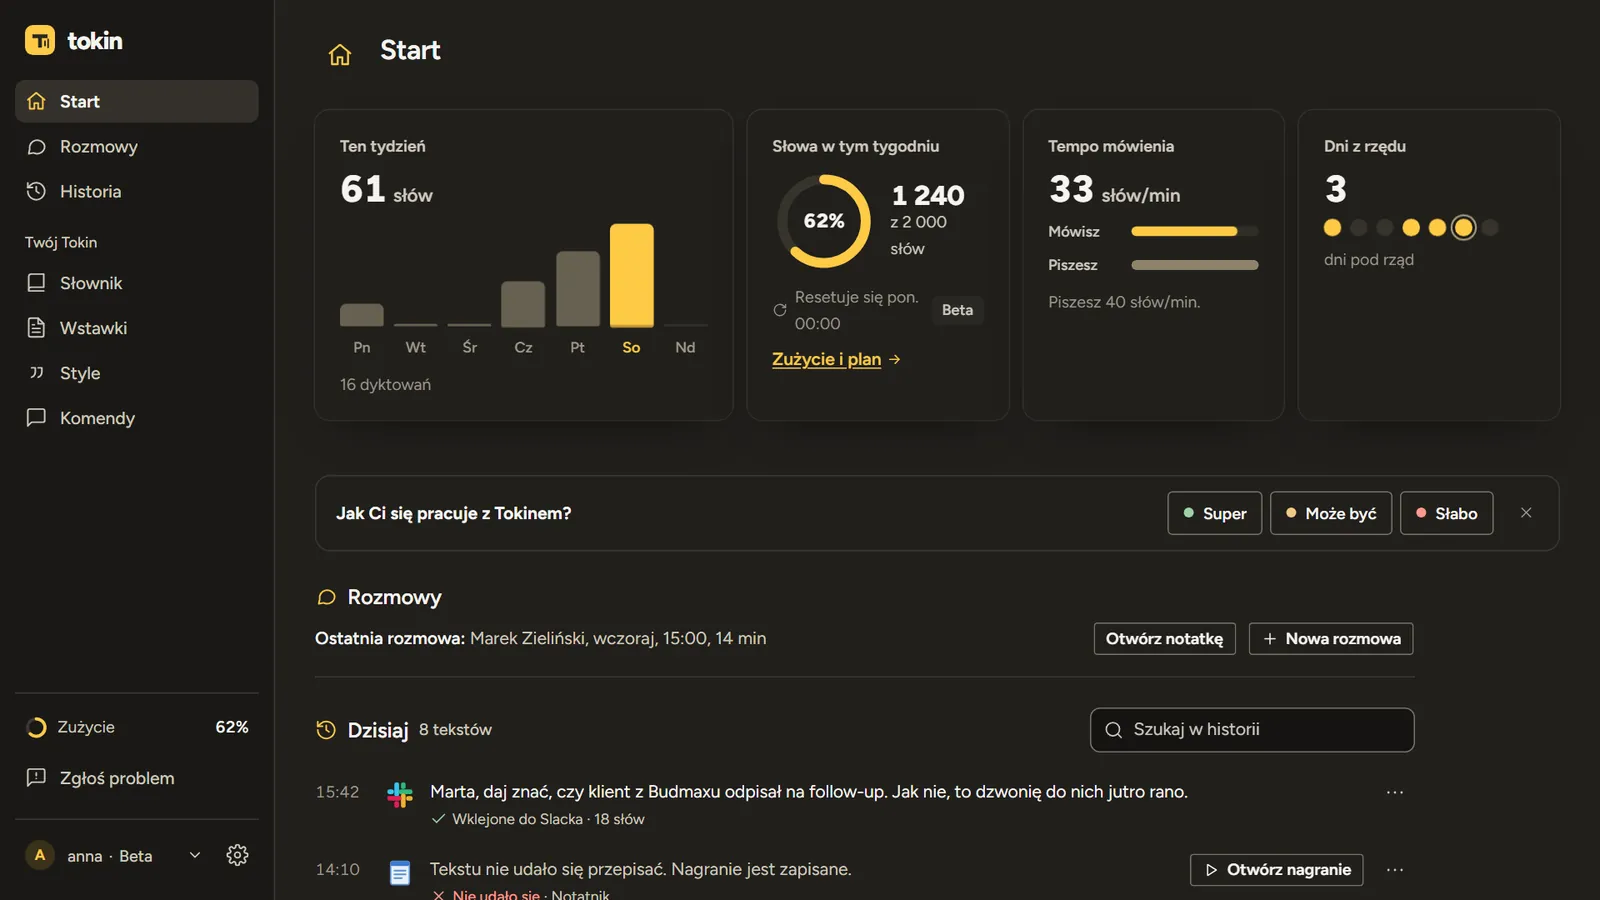Screen dimensions: 1600x900
Task: Focus the Szukaj w historii search field
Action: (1252, 730)
